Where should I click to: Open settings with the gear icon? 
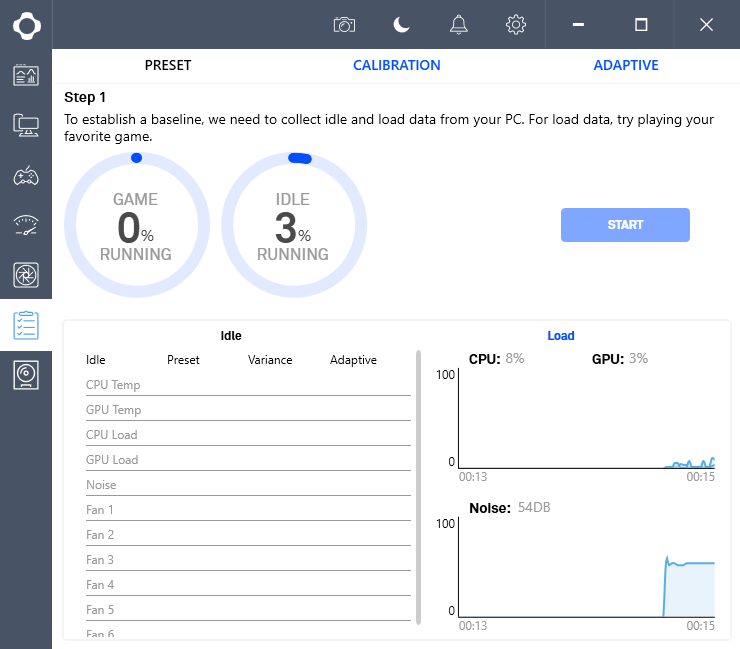(516, 25)
